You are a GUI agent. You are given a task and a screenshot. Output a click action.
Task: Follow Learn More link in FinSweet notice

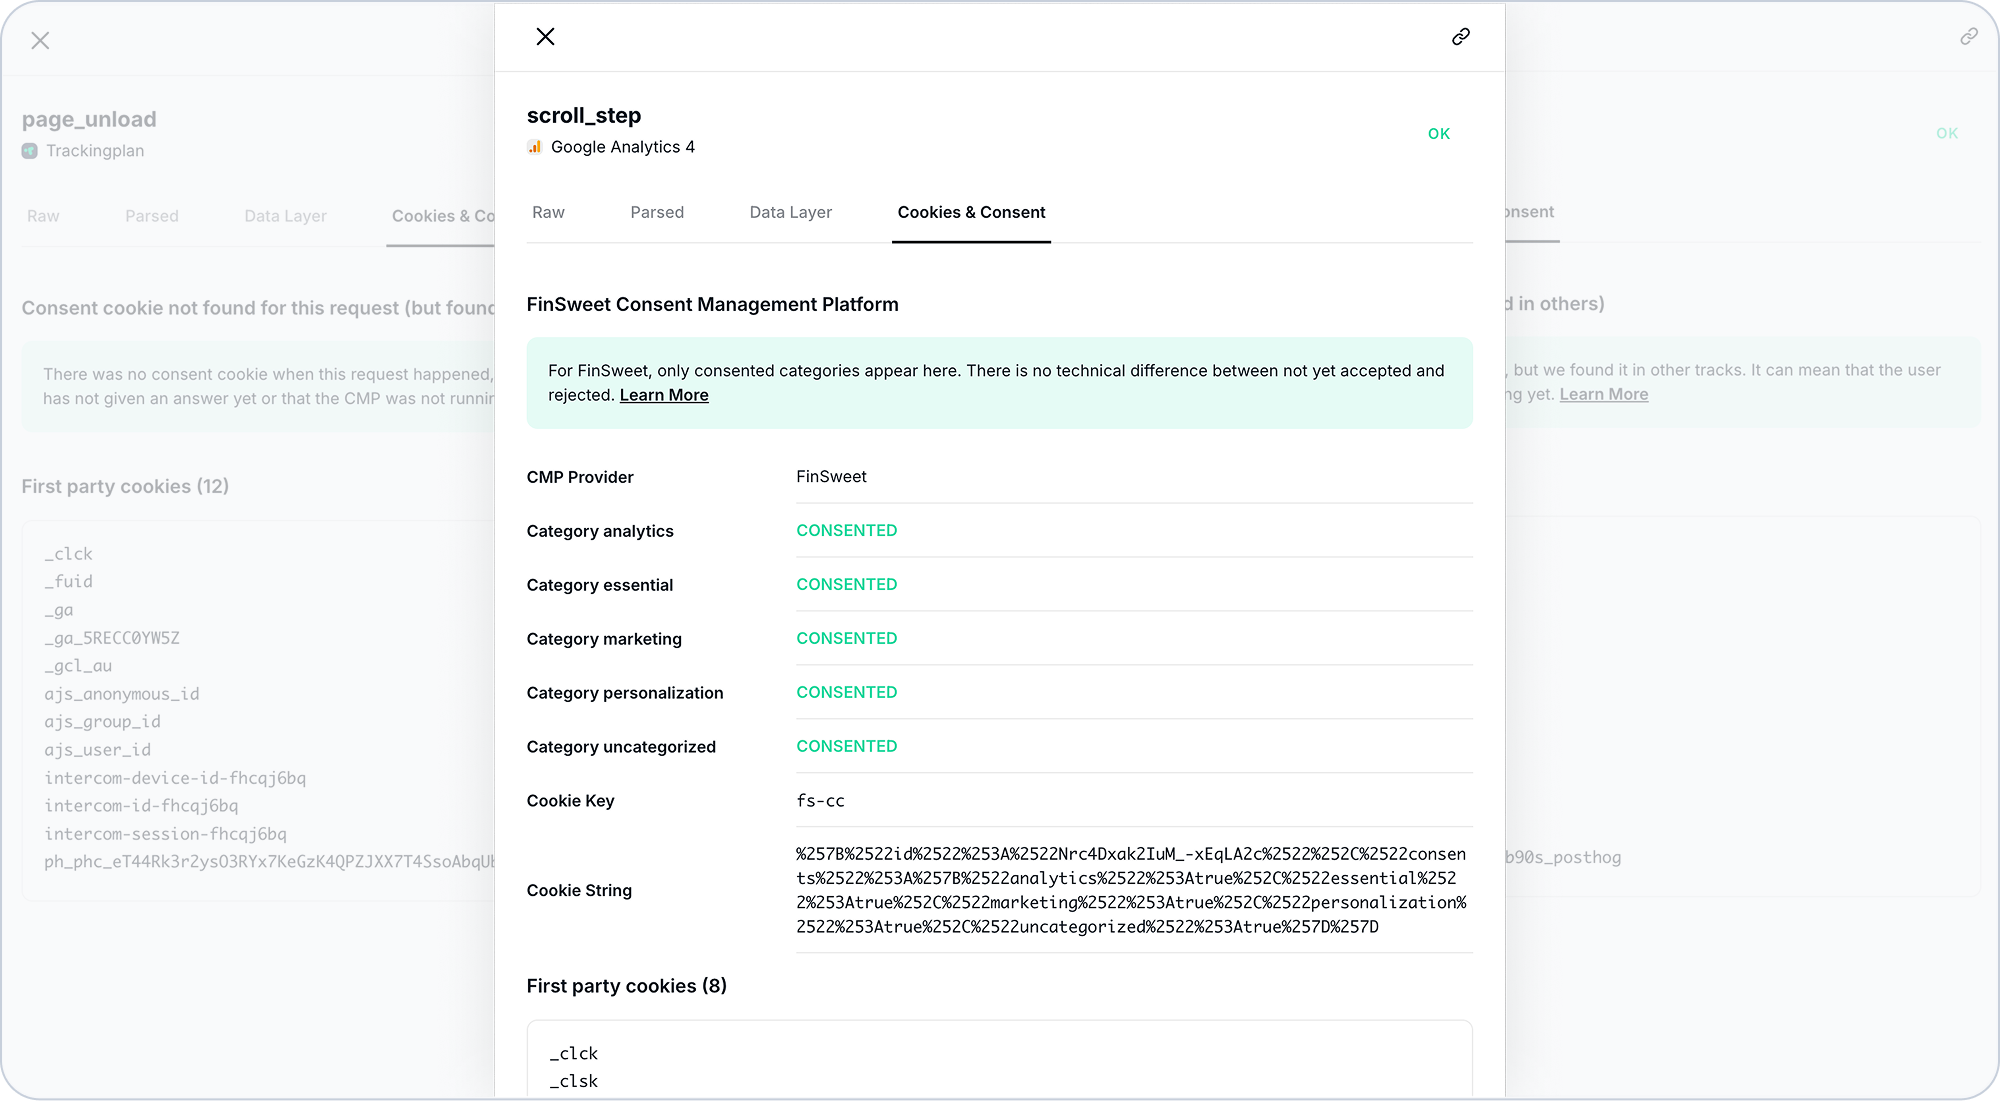[x=664, y=395]
